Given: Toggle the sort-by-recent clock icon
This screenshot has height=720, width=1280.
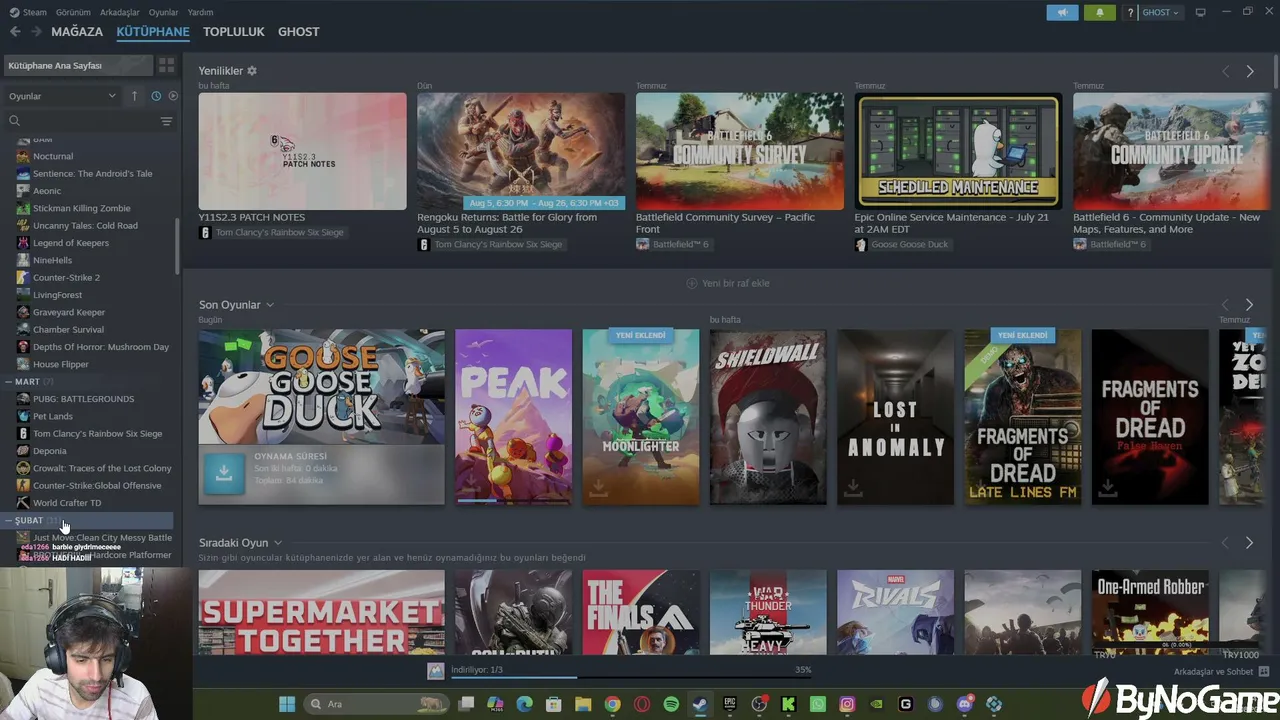Looking at the screenshot, I should 156,96.
